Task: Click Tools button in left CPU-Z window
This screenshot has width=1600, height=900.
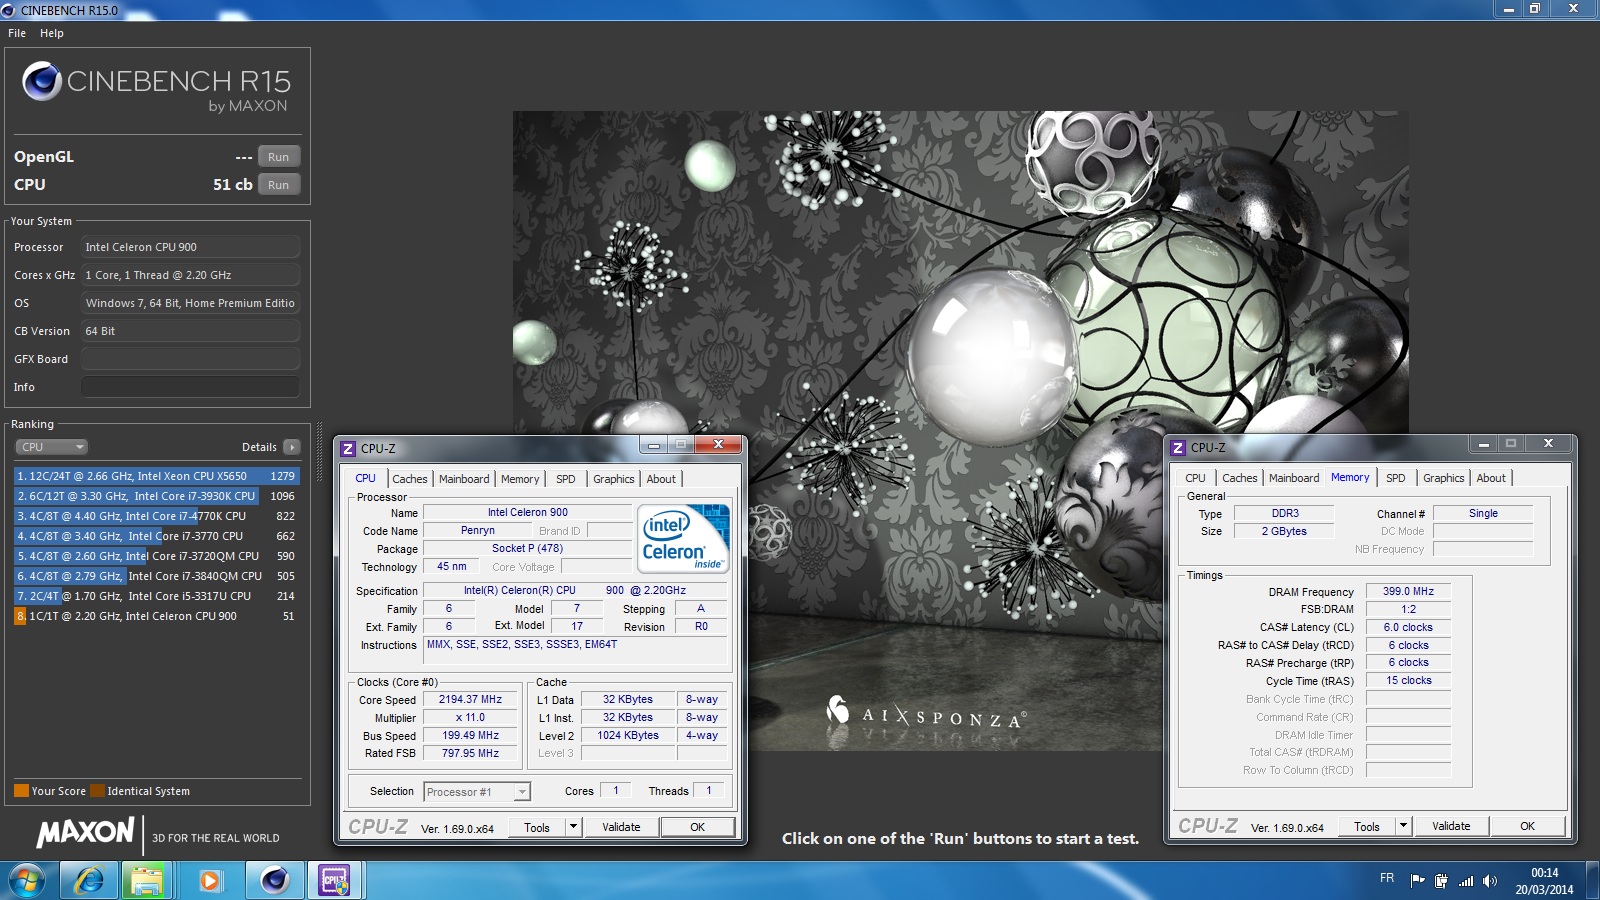Action: pos(537,827)
